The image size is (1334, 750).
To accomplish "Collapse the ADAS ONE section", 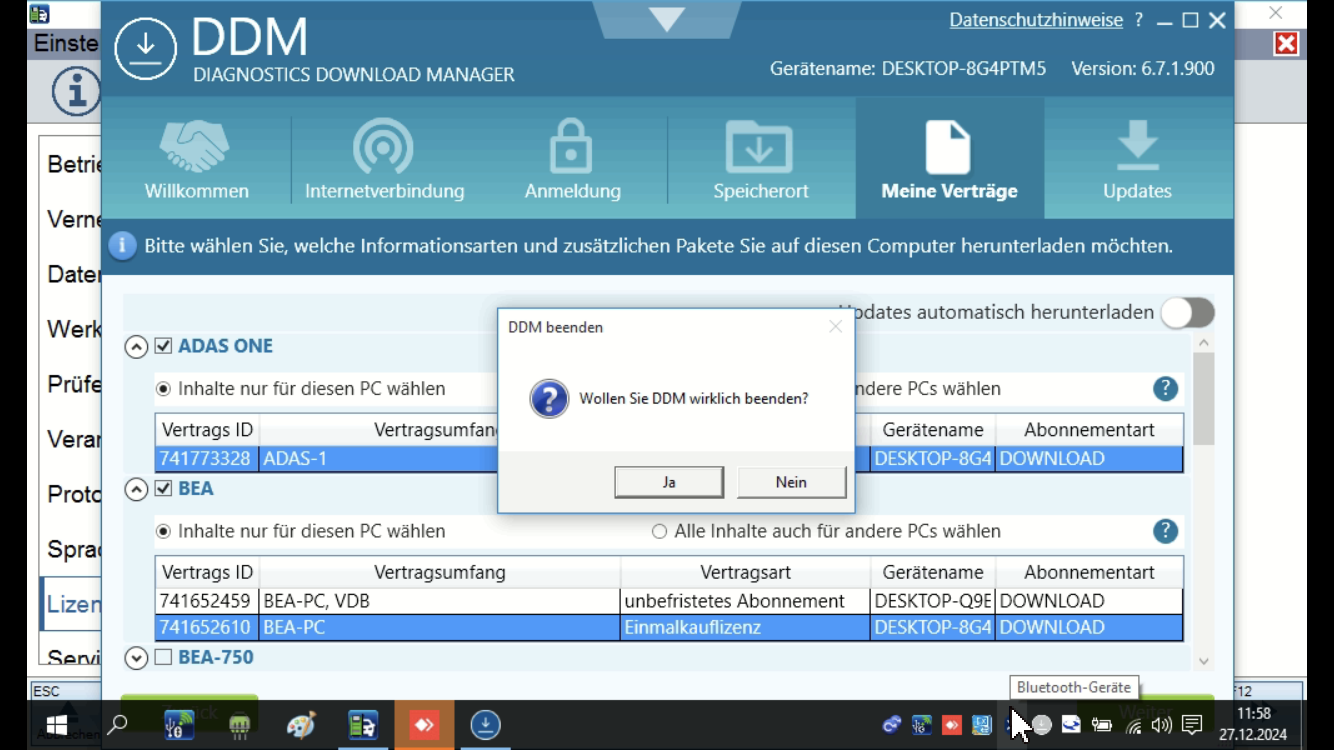I will point(136,347).
